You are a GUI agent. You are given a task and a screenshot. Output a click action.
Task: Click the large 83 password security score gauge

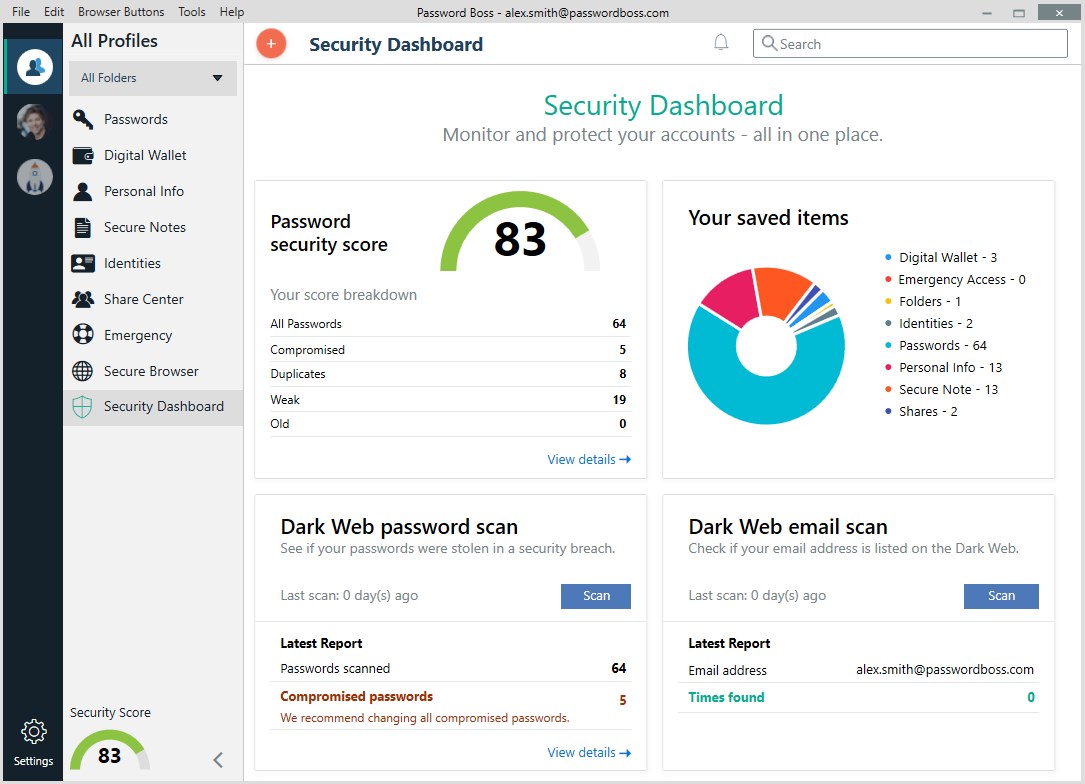[520, 233]
